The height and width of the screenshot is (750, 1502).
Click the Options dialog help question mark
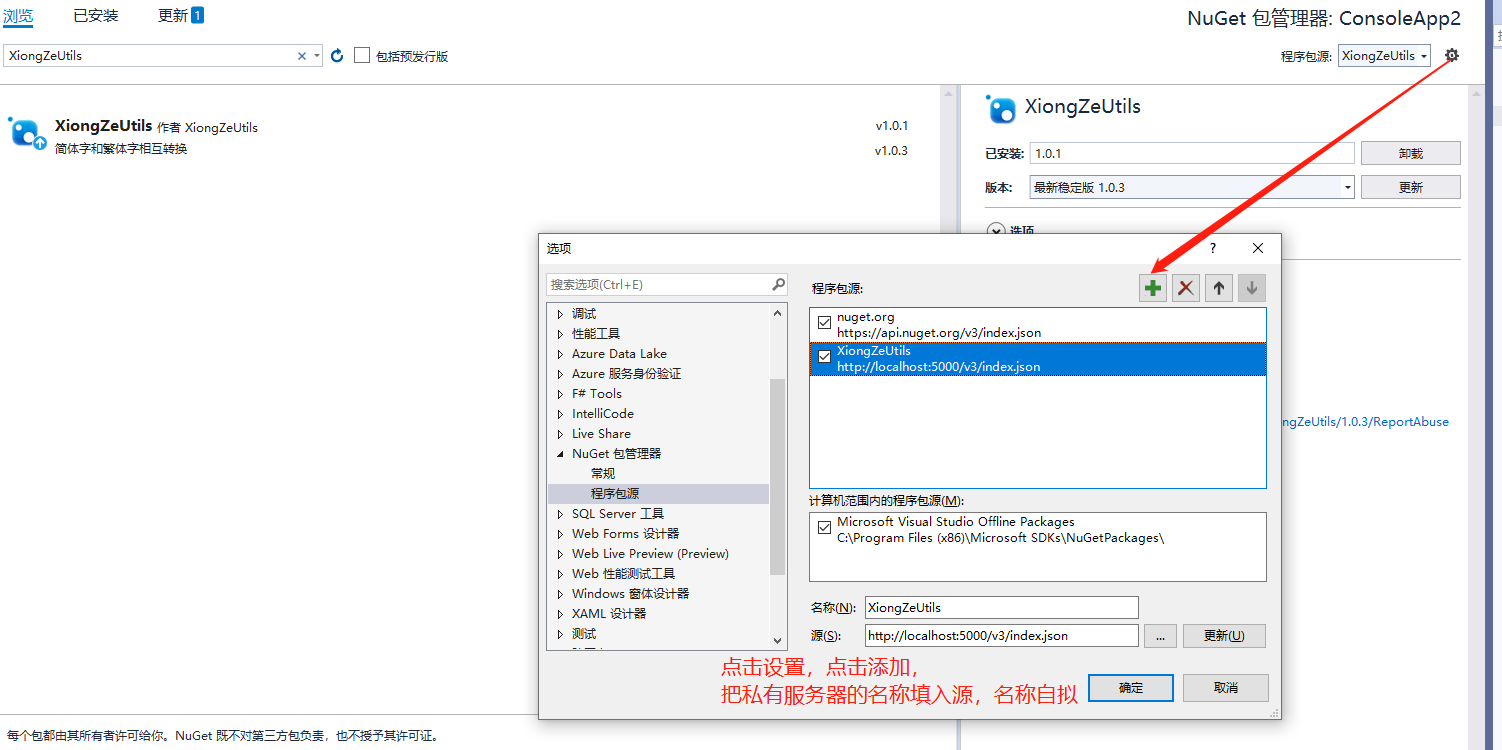(1213, 248)
